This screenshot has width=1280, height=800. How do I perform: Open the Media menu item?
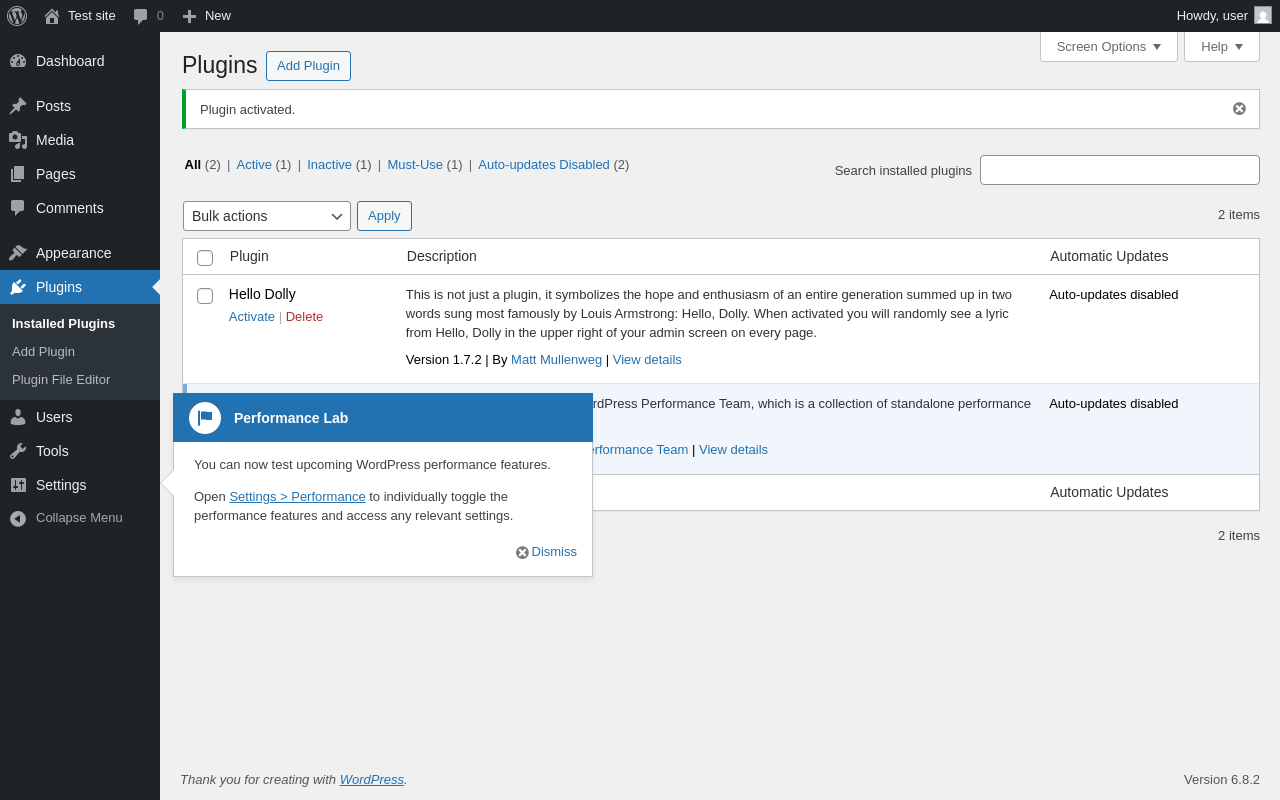pos(80,140)
